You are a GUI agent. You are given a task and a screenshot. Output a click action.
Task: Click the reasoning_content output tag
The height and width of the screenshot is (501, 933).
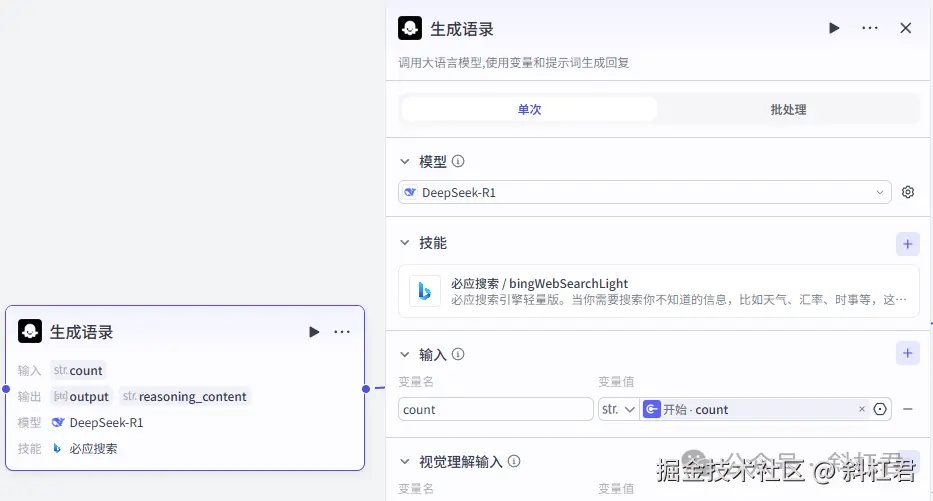click(185, 397)
